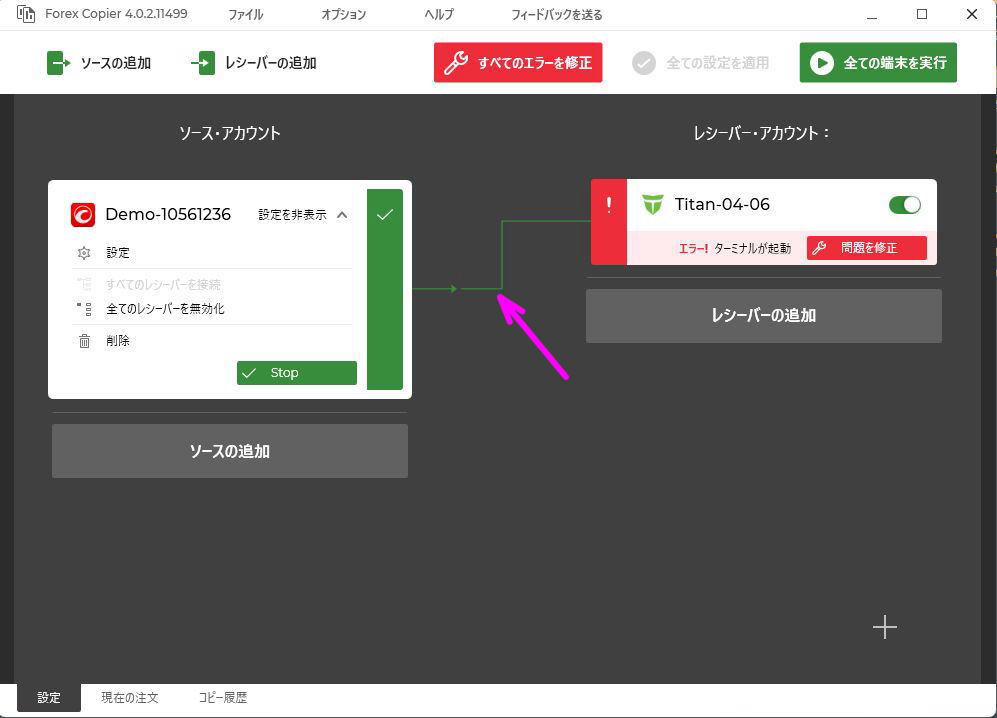This screenshot has width=997, height=718.
Task: Maximize the Forex Copier window
Action: pyautogui.click(x=922, y=14)
